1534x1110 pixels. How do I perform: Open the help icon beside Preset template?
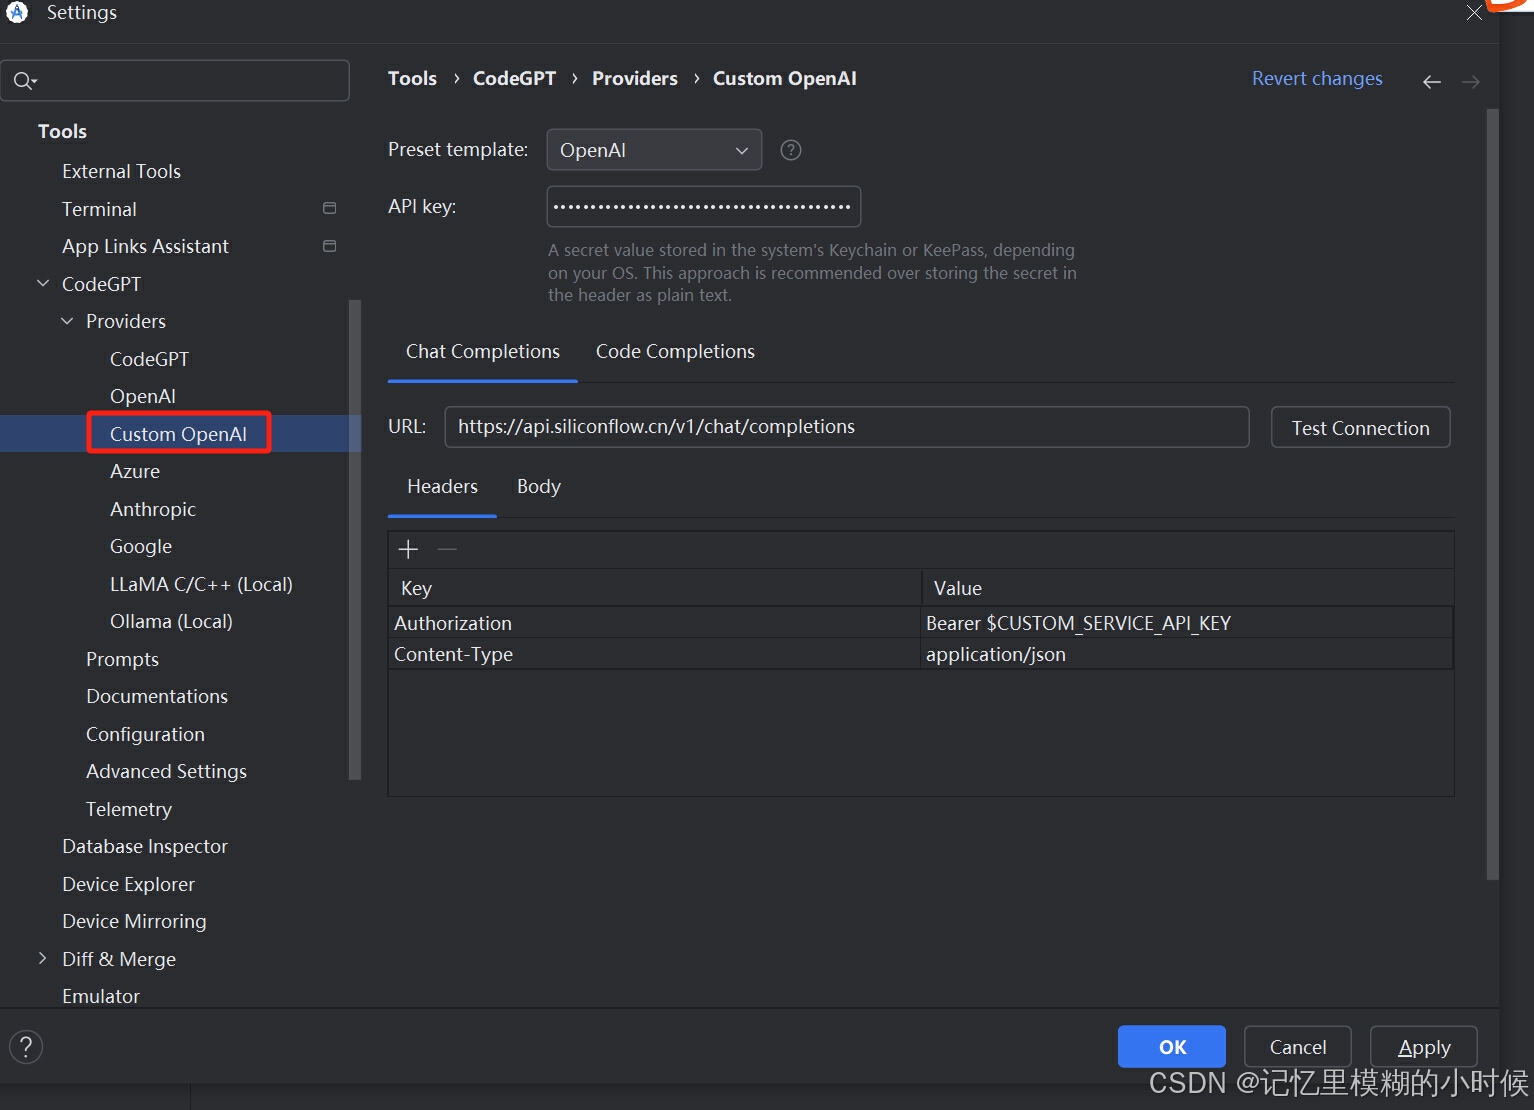pyautogui.click(x=790, y=150)
